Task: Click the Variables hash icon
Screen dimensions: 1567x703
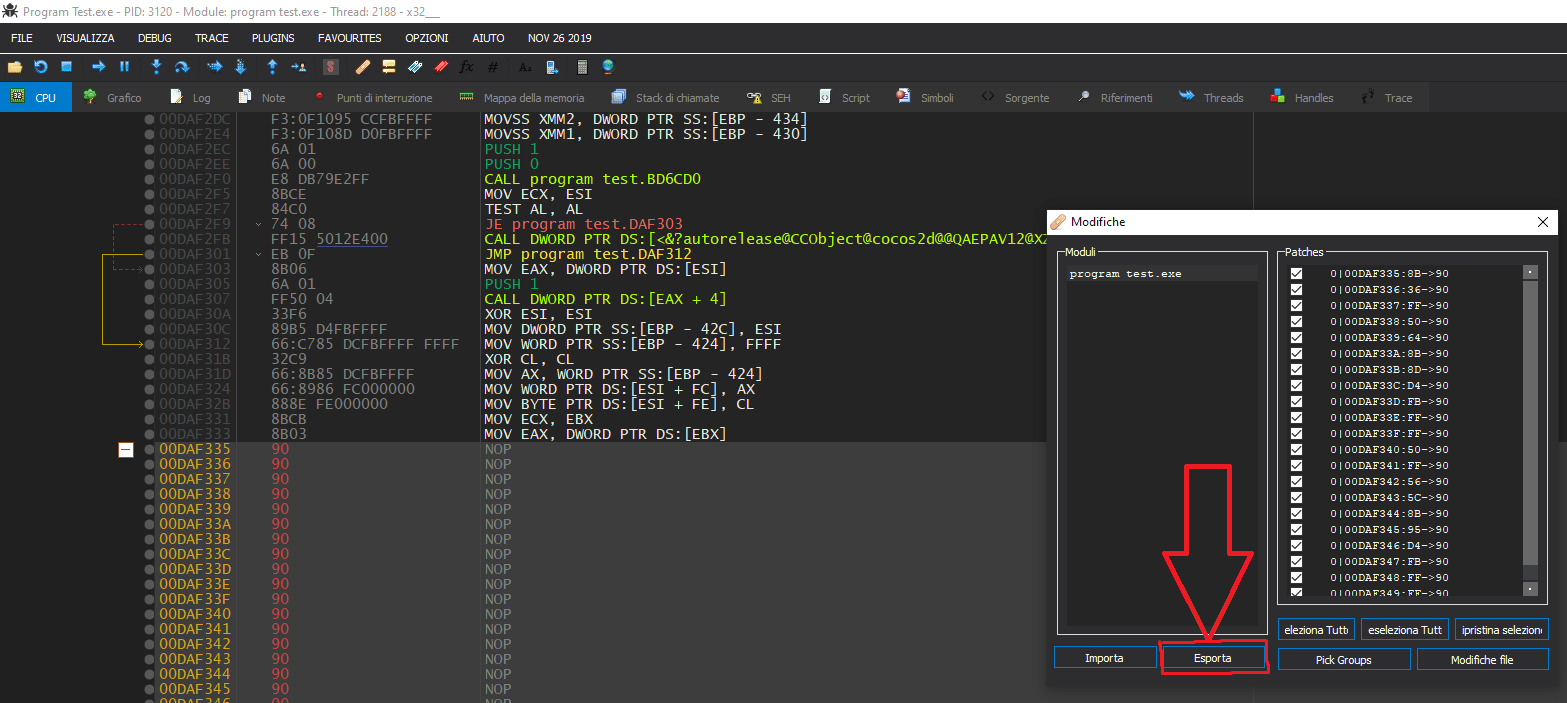Action: (493, 67)
